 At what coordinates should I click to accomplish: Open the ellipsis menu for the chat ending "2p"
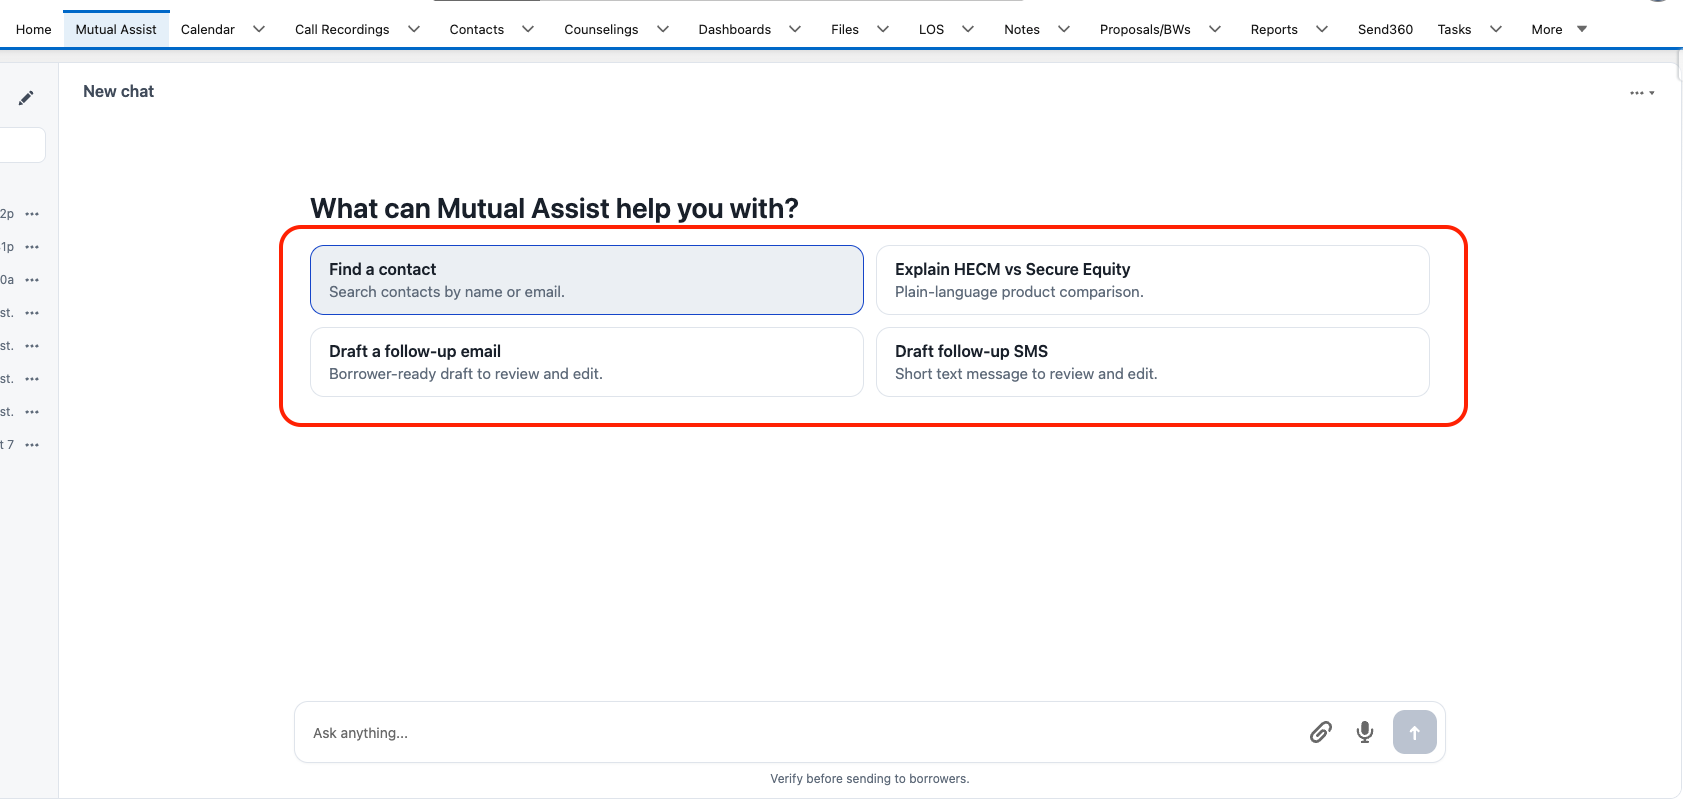[x=32, y=214]
